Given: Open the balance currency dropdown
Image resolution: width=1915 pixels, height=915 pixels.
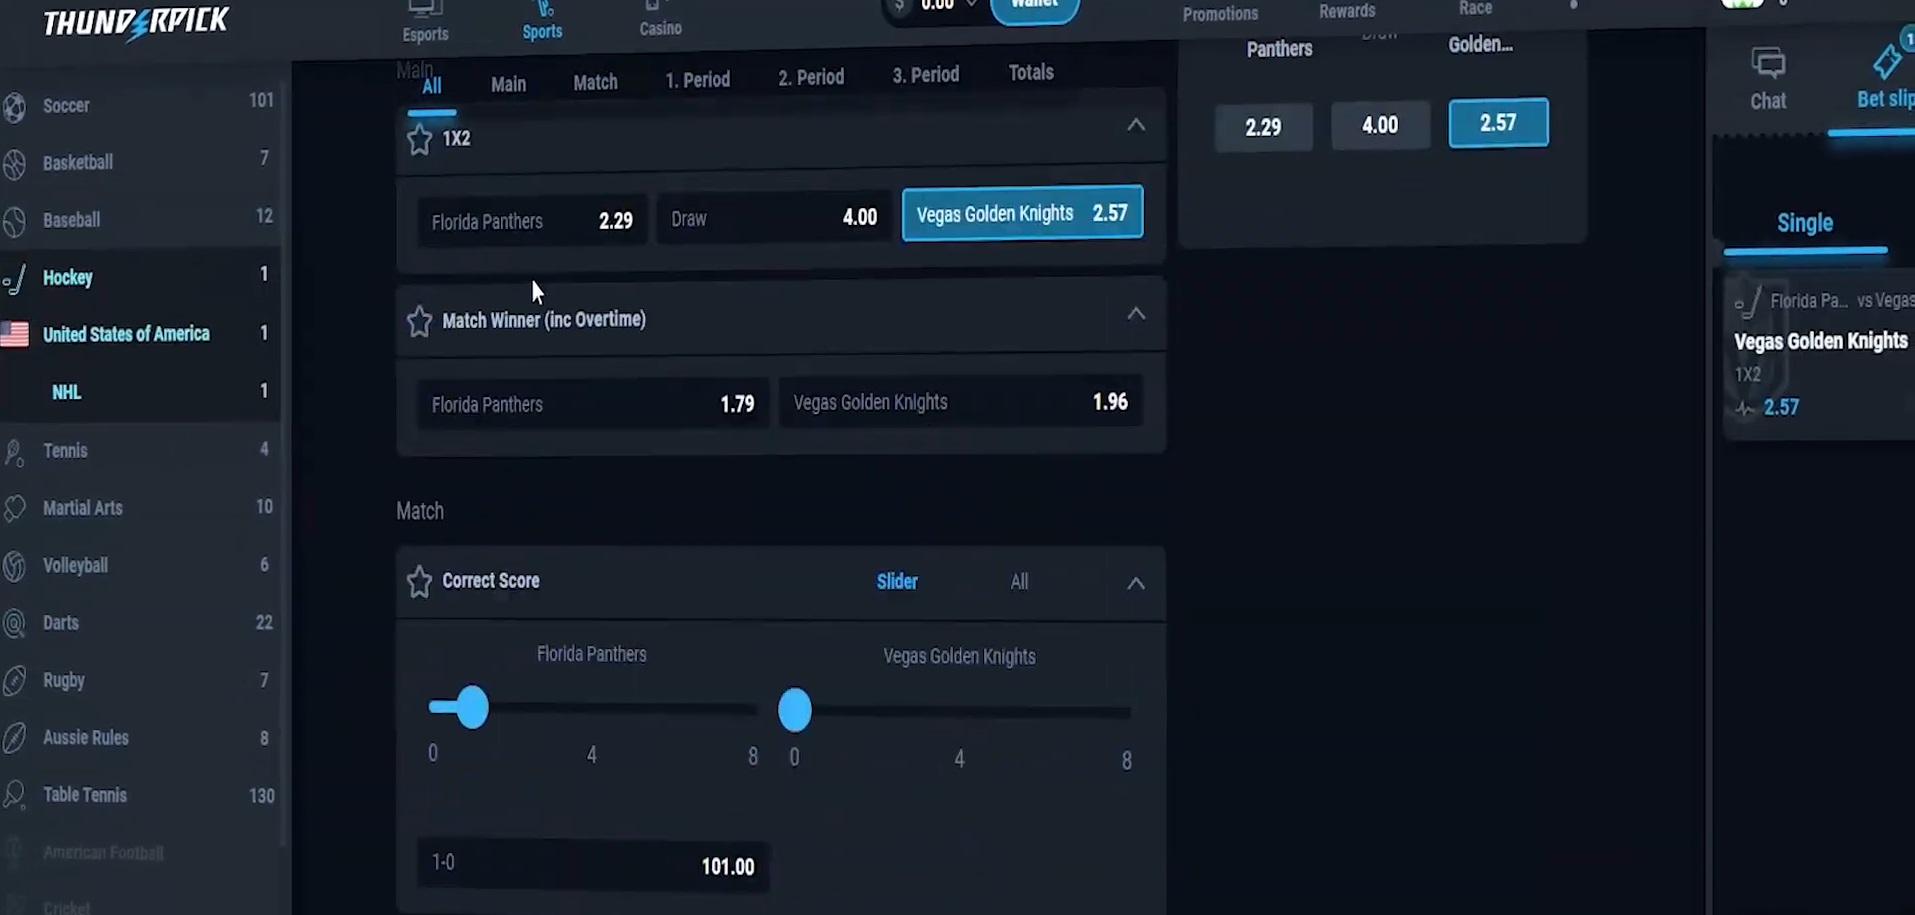Looking at the screenshot, I should (x=971, y=5).
